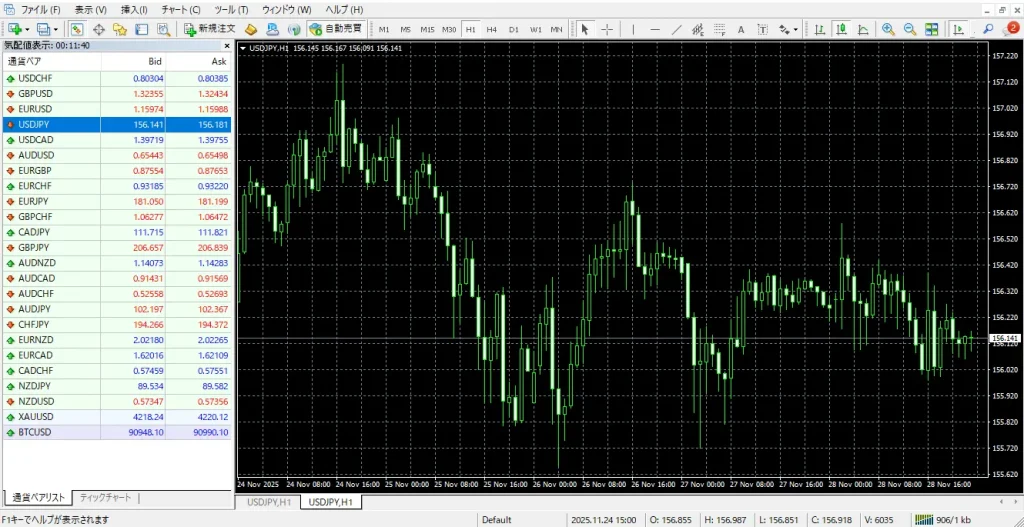Expand the profiles dropdown arrow
The image size is (1024, 527).
[x=57, y=29]
